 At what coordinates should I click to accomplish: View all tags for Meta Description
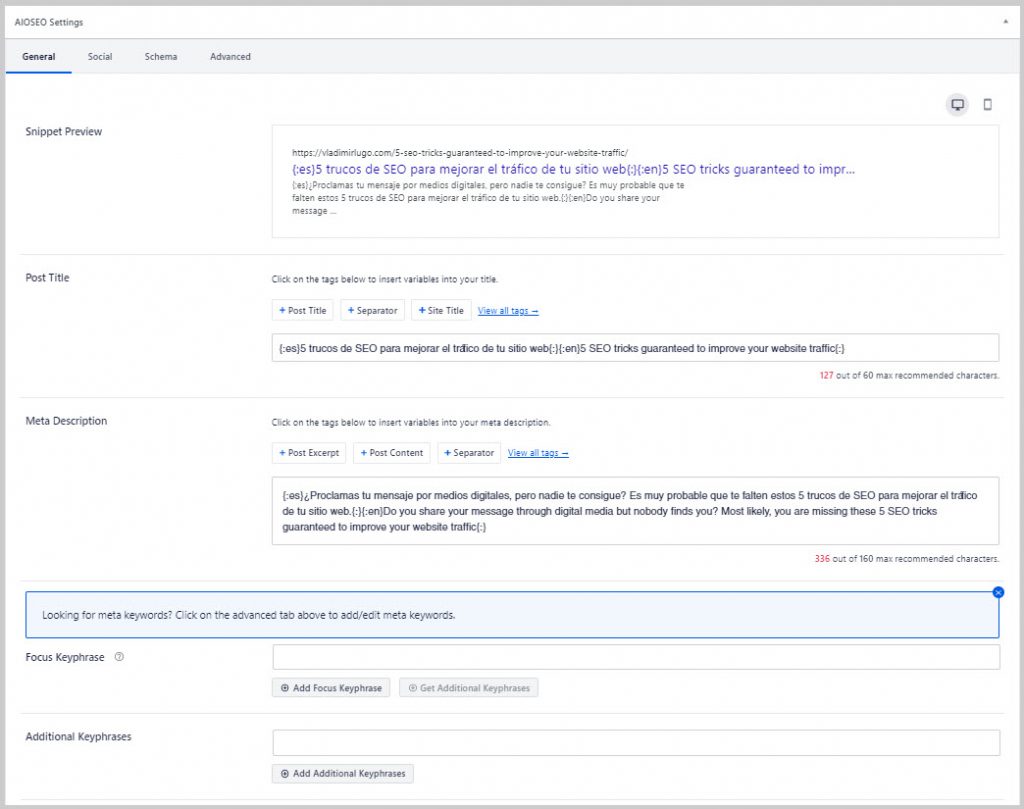pyautogui.click(x=538, y=453)
